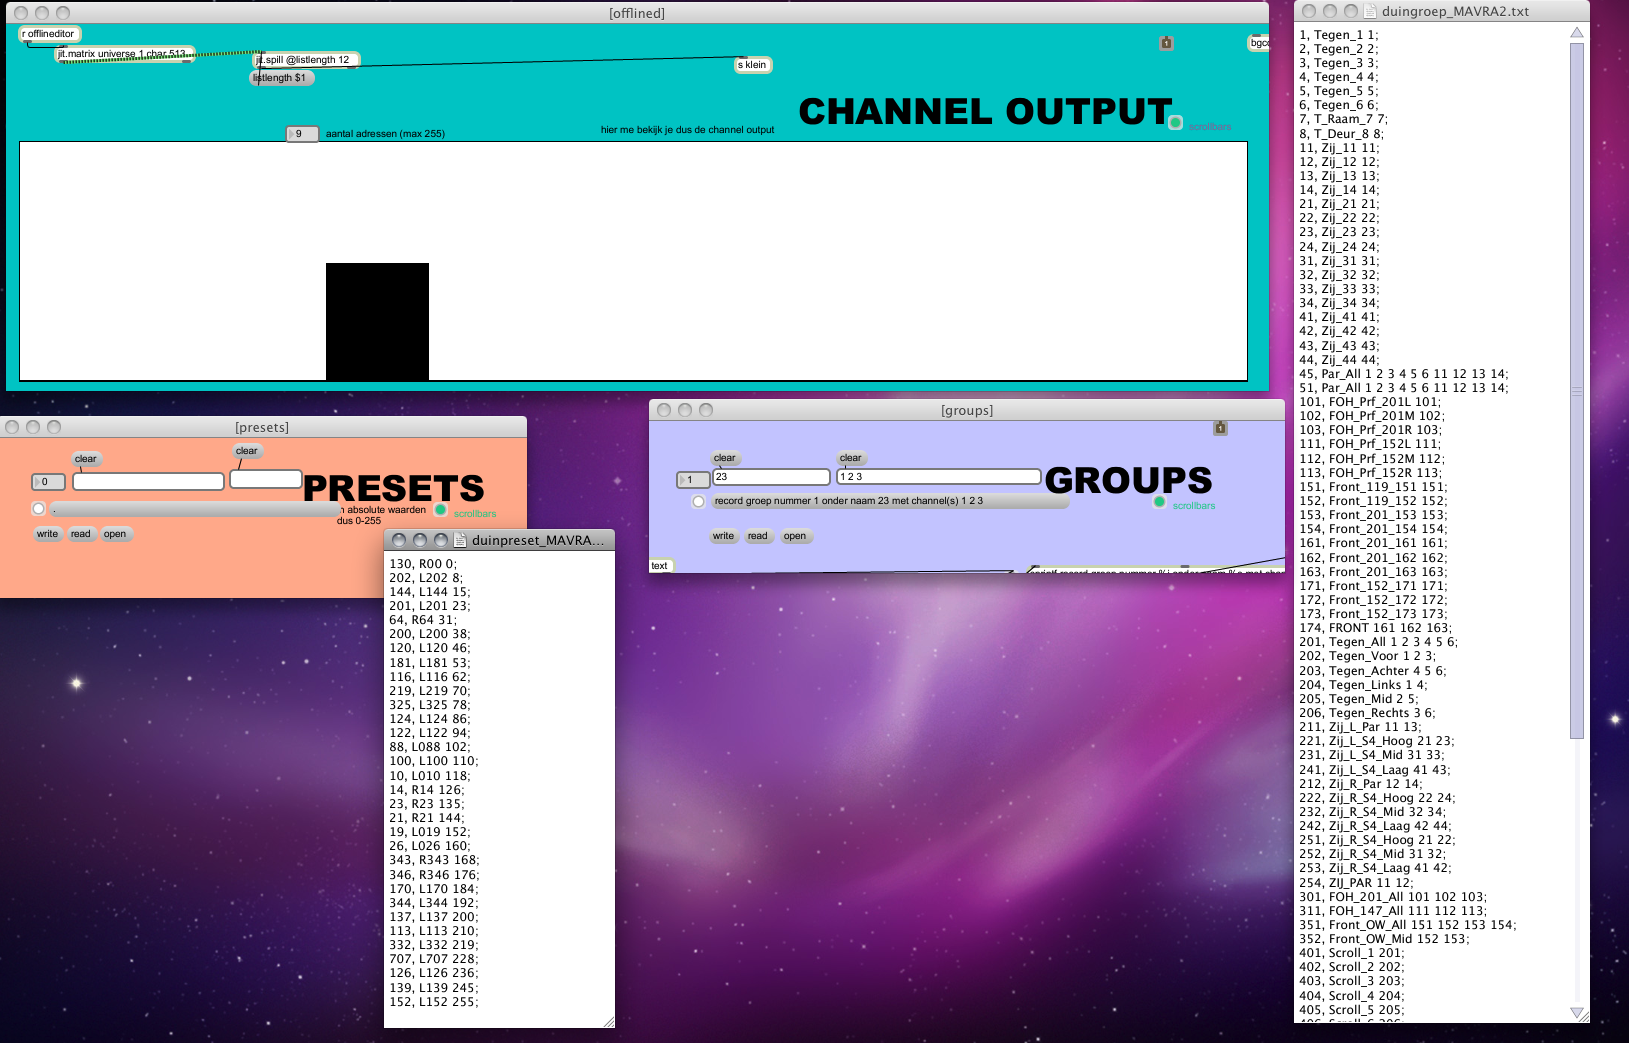The height and width of the screenshot is (1043, 1629).
Task: Click the round bang button in presets window
Action: point(39,509)
